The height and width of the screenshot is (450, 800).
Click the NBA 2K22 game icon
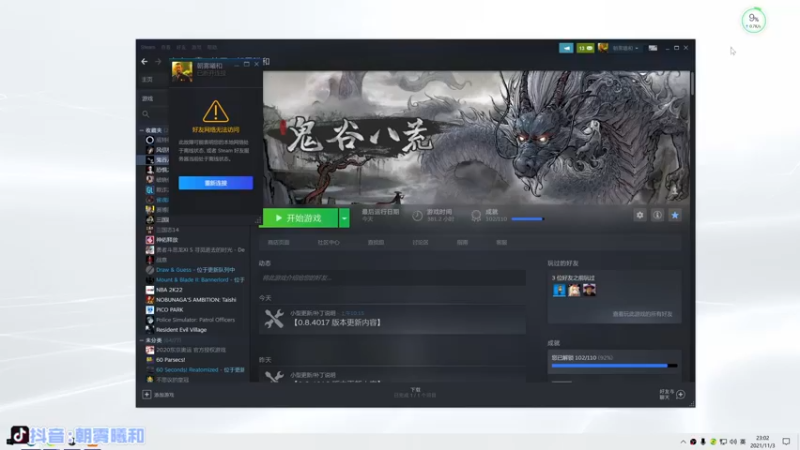pos(149,289)
